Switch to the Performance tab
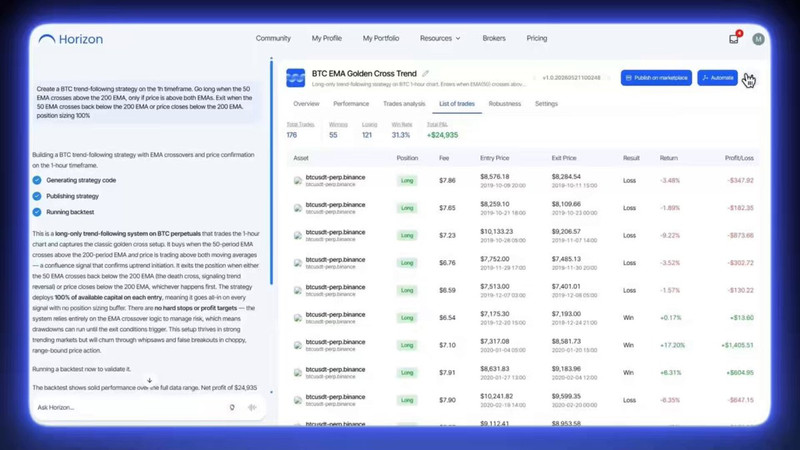800x450 pixels. pos(351,104)
